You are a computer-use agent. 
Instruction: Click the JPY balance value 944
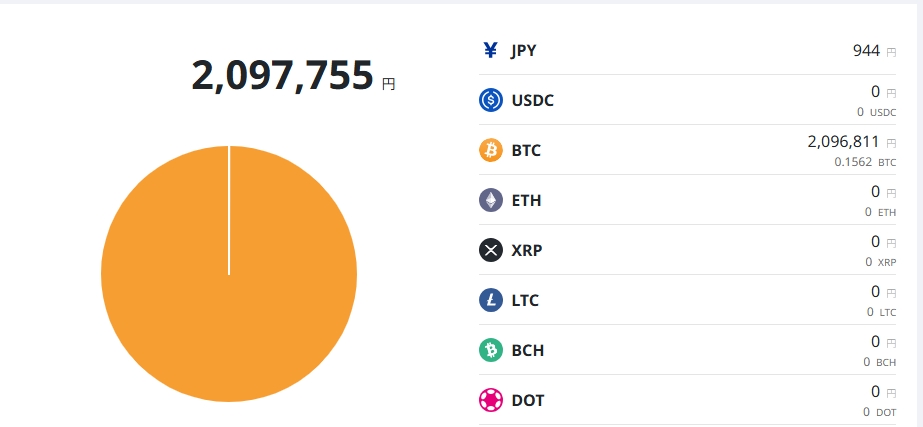(x=866, y=50)
